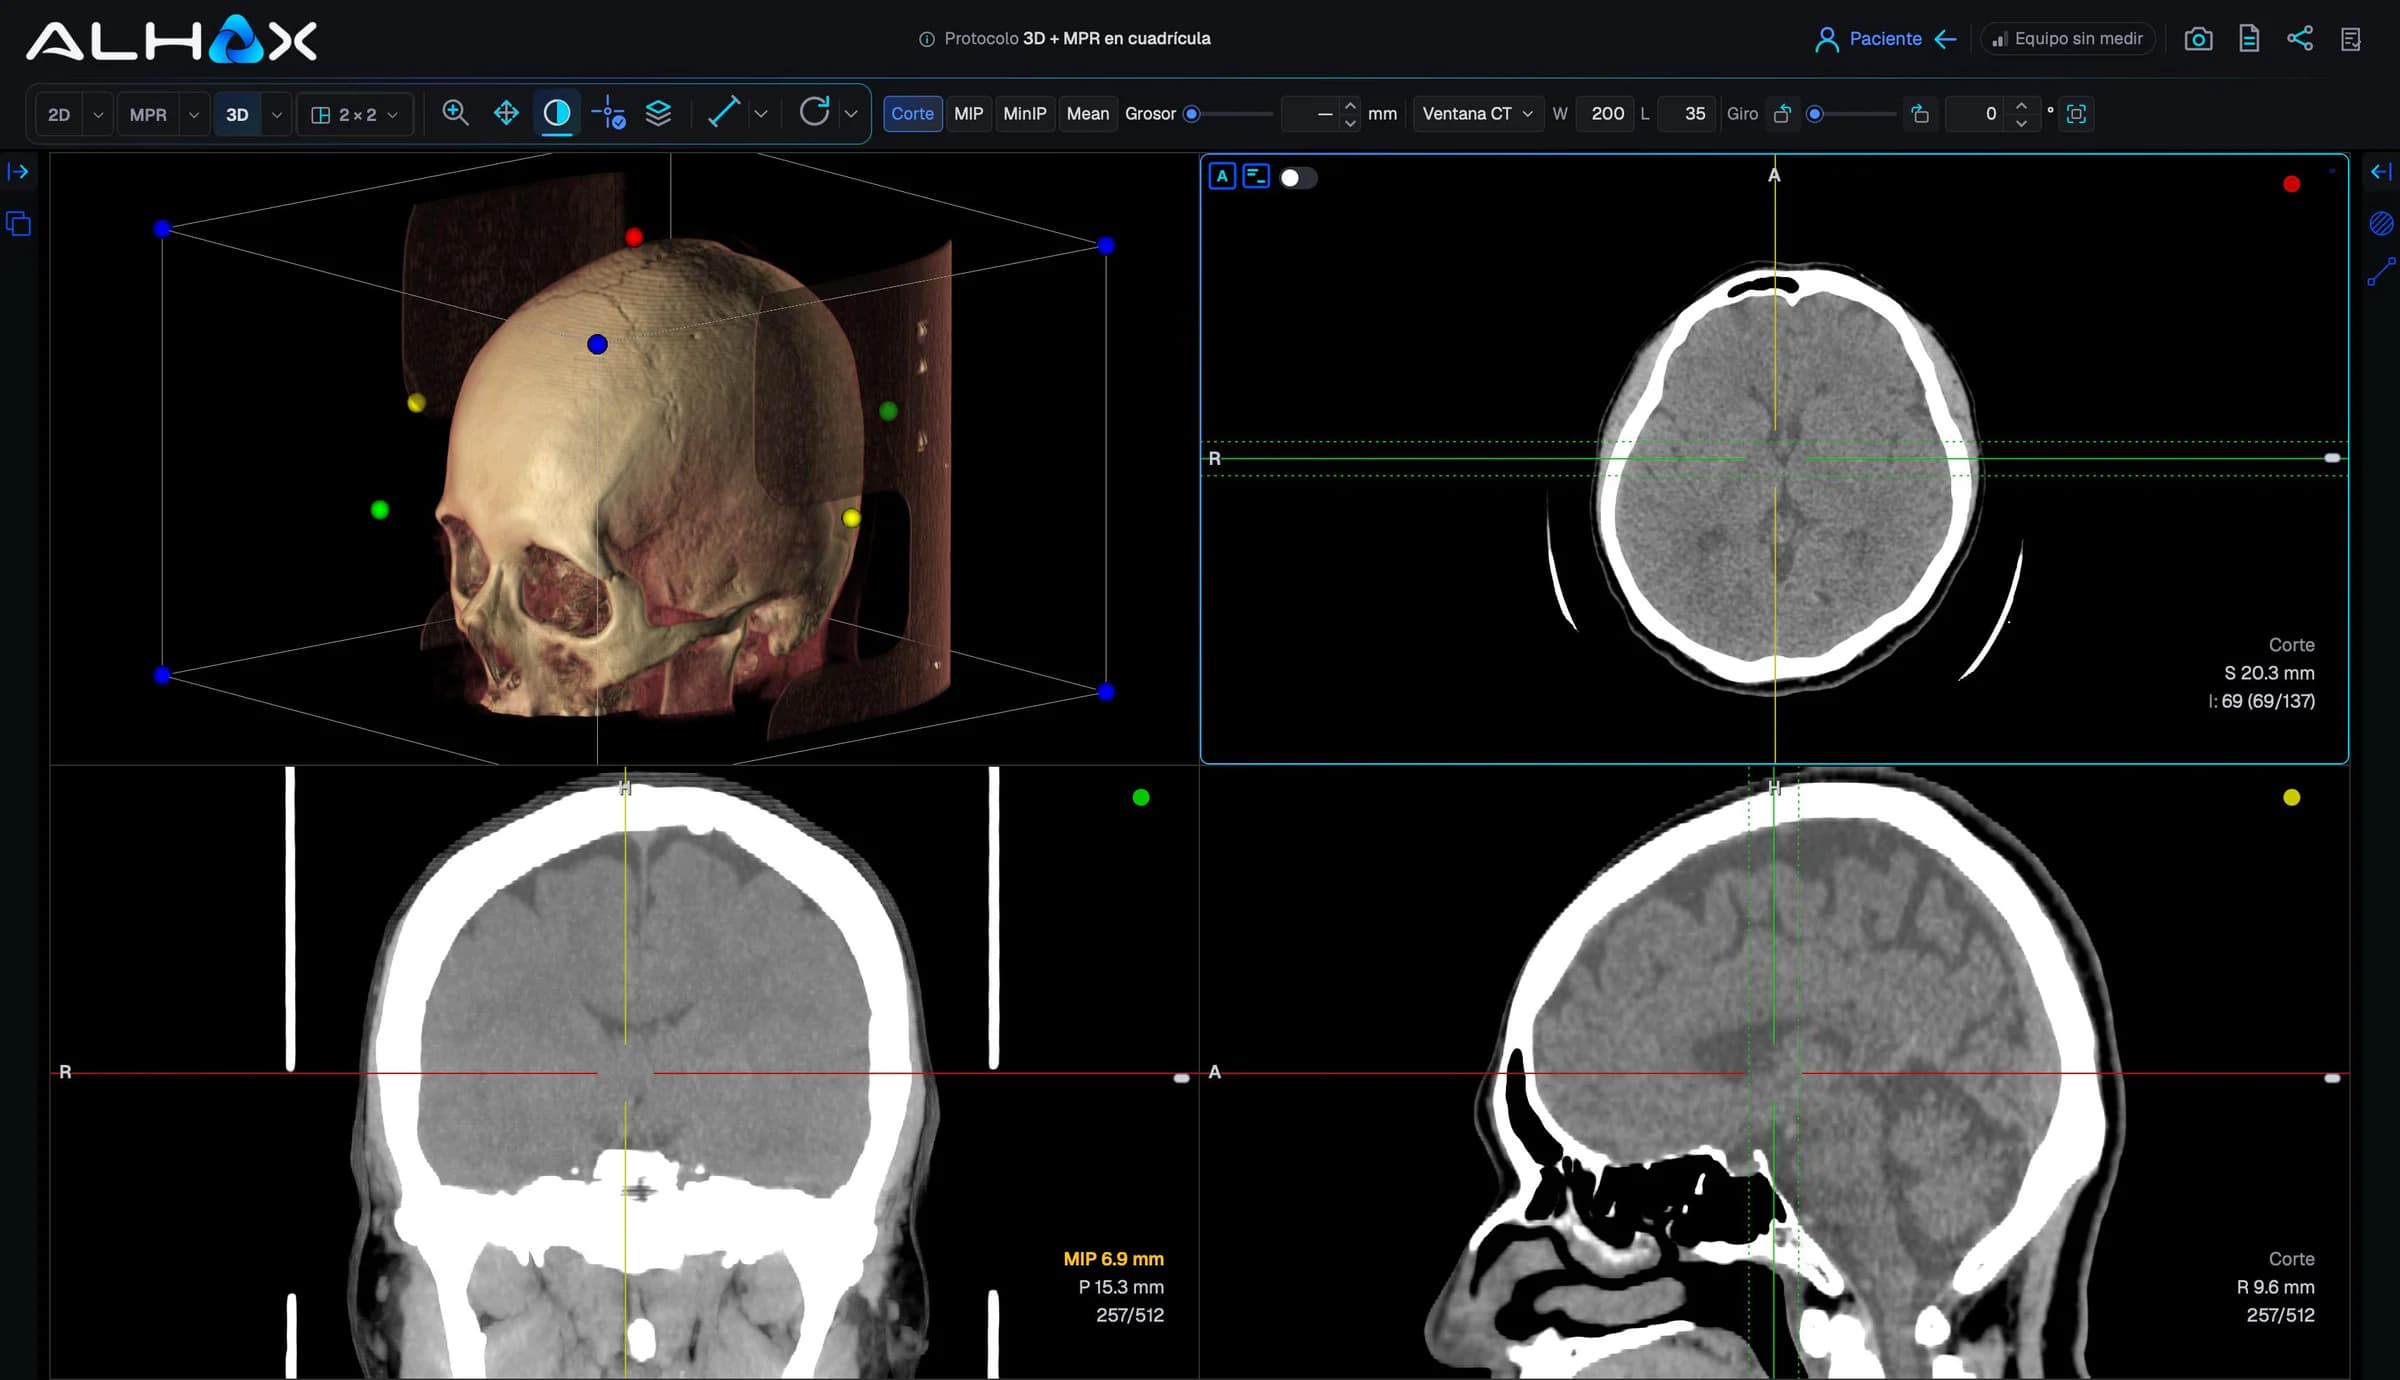Click the hatched circle icon on right sidebar
Image resolution: width=2400 pixels, height=1380 pixels.
(2381, 224)
